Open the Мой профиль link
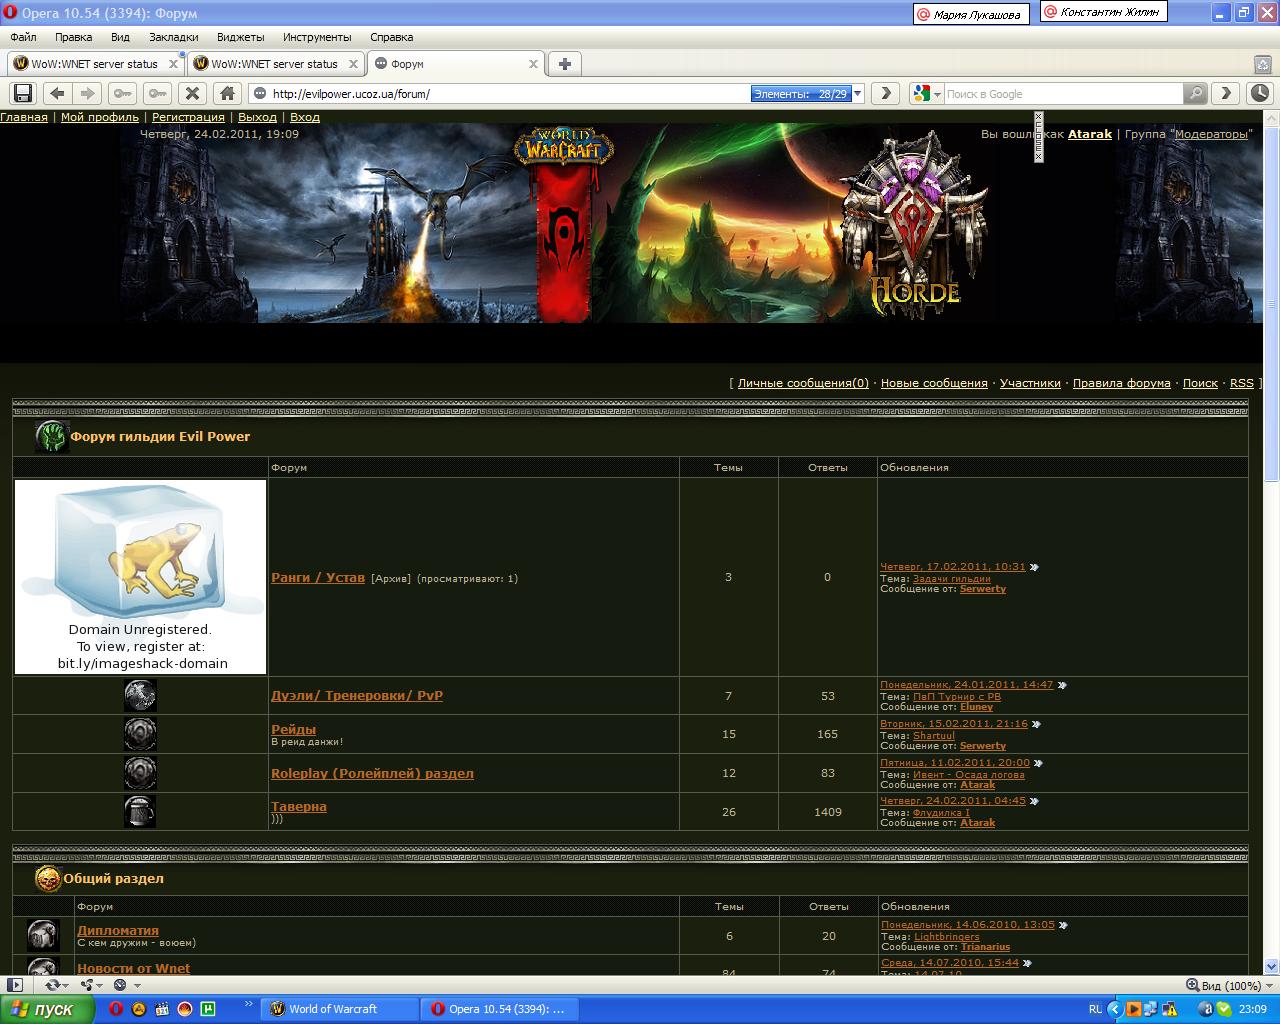The width and height of the screenshot is (1280, 1024). pyautogui.click(x=100, y=117)
